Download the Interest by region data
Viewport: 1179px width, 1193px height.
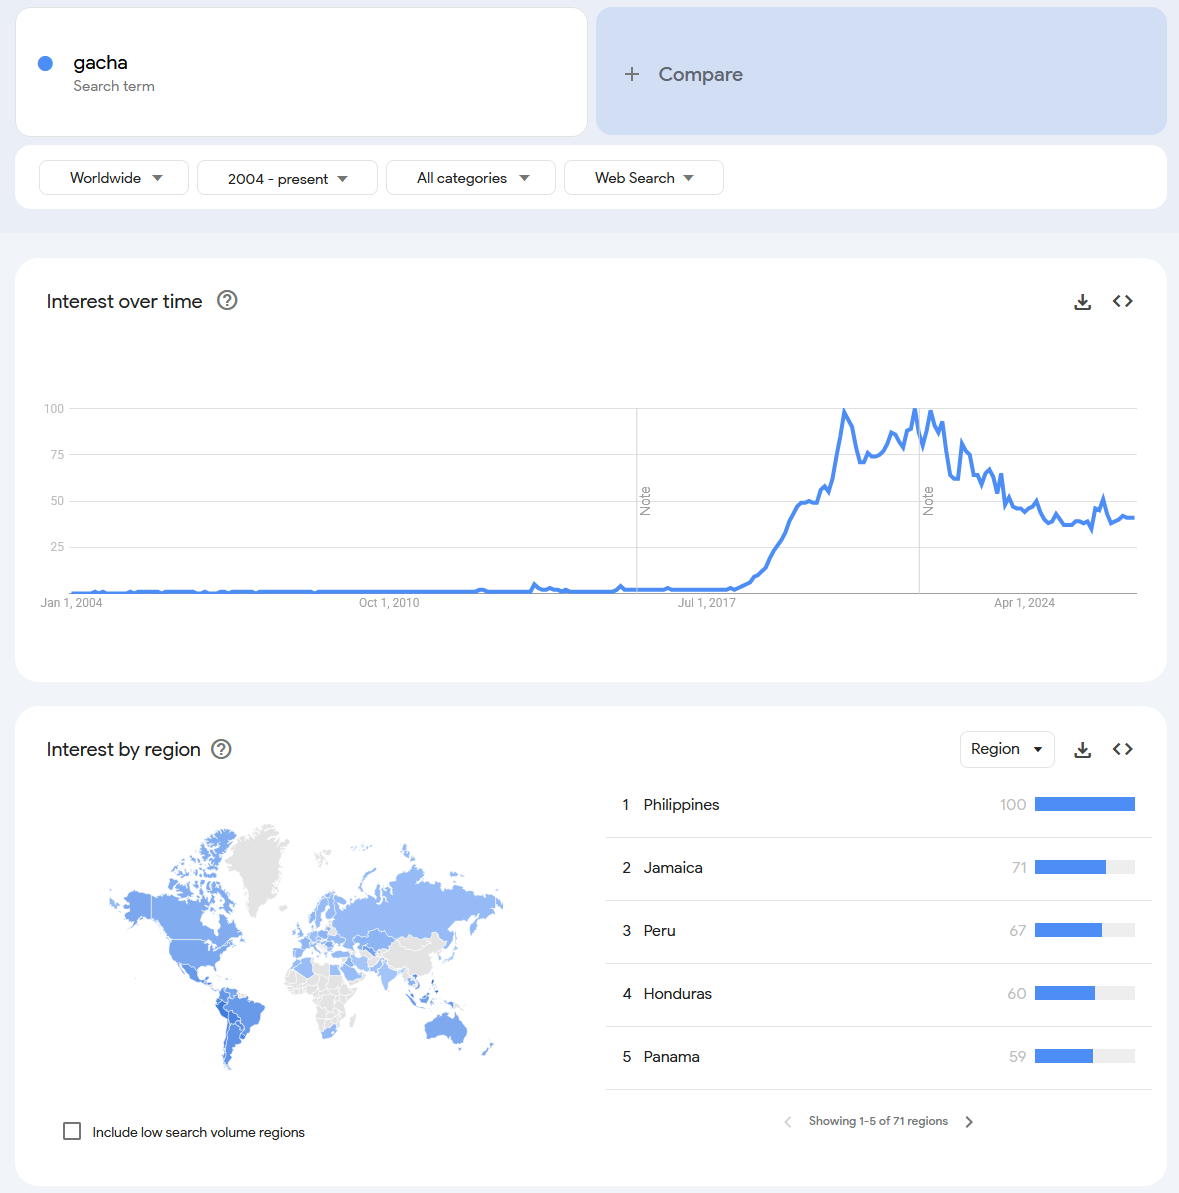pyautogui.click(x=1082, y=750)
